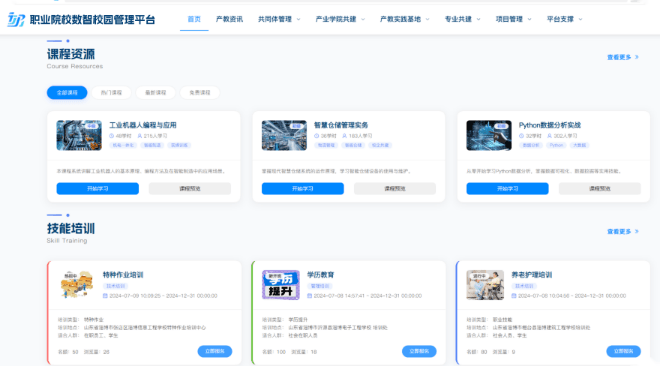660x366 pixels.
Task: Click 查看更多 beside 技能培训
Action: click(619, 231)
